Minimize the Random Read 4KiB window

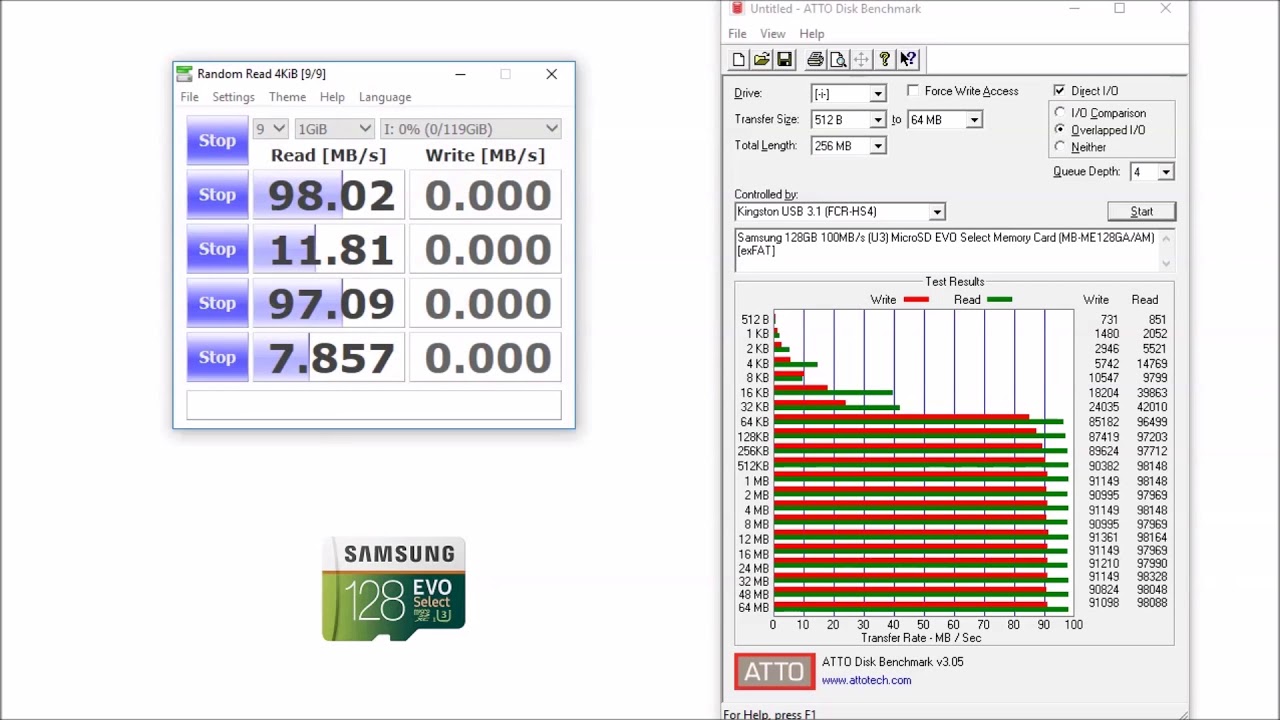pyautogui.click(x=460, y=74)
